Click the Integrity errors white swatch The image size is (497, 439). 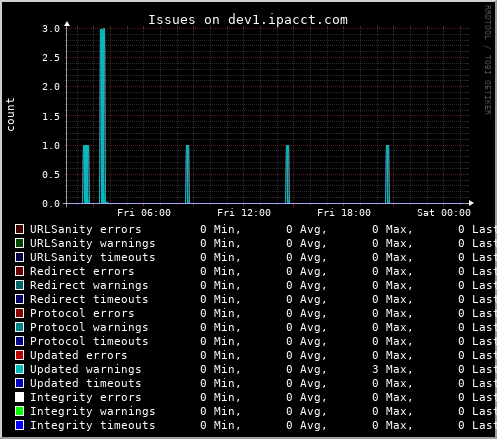click(19, 397)
